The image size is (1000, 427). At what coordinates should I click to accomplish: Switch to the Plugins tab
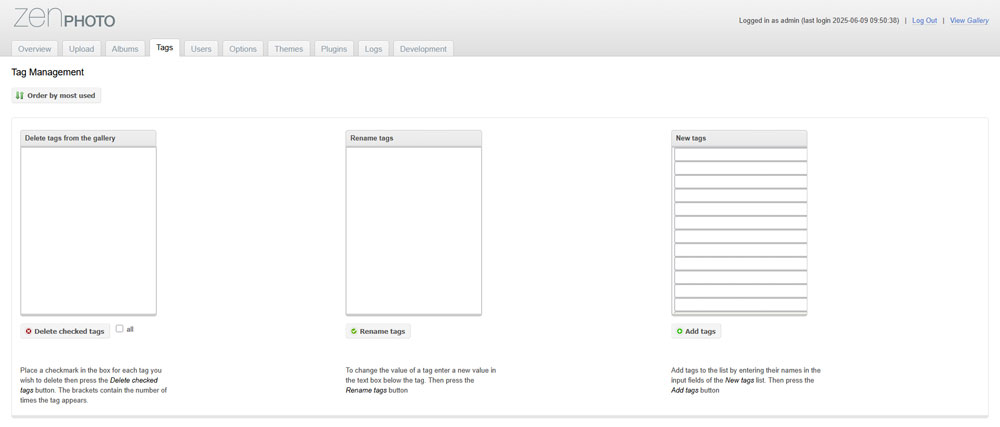point(334,49)
